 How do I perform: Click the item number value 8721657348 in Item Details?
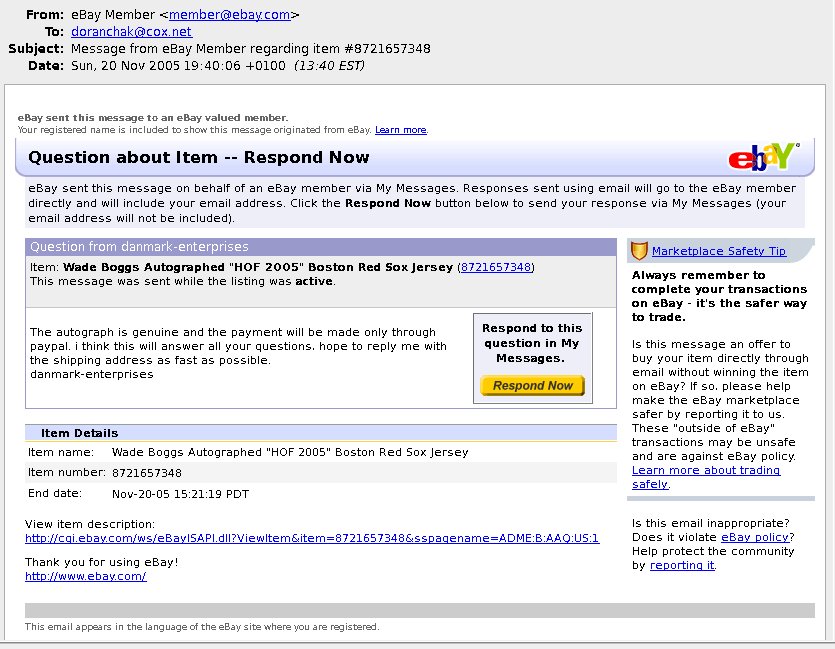coord(146,473)
